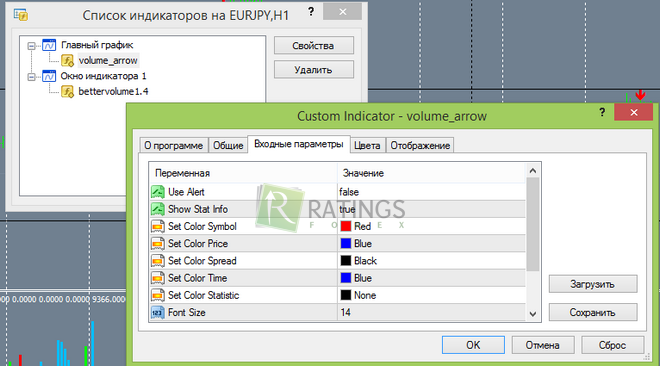The image size is (660, 366).
Task: Click the Загрузить button
Action: pos(593,284)
